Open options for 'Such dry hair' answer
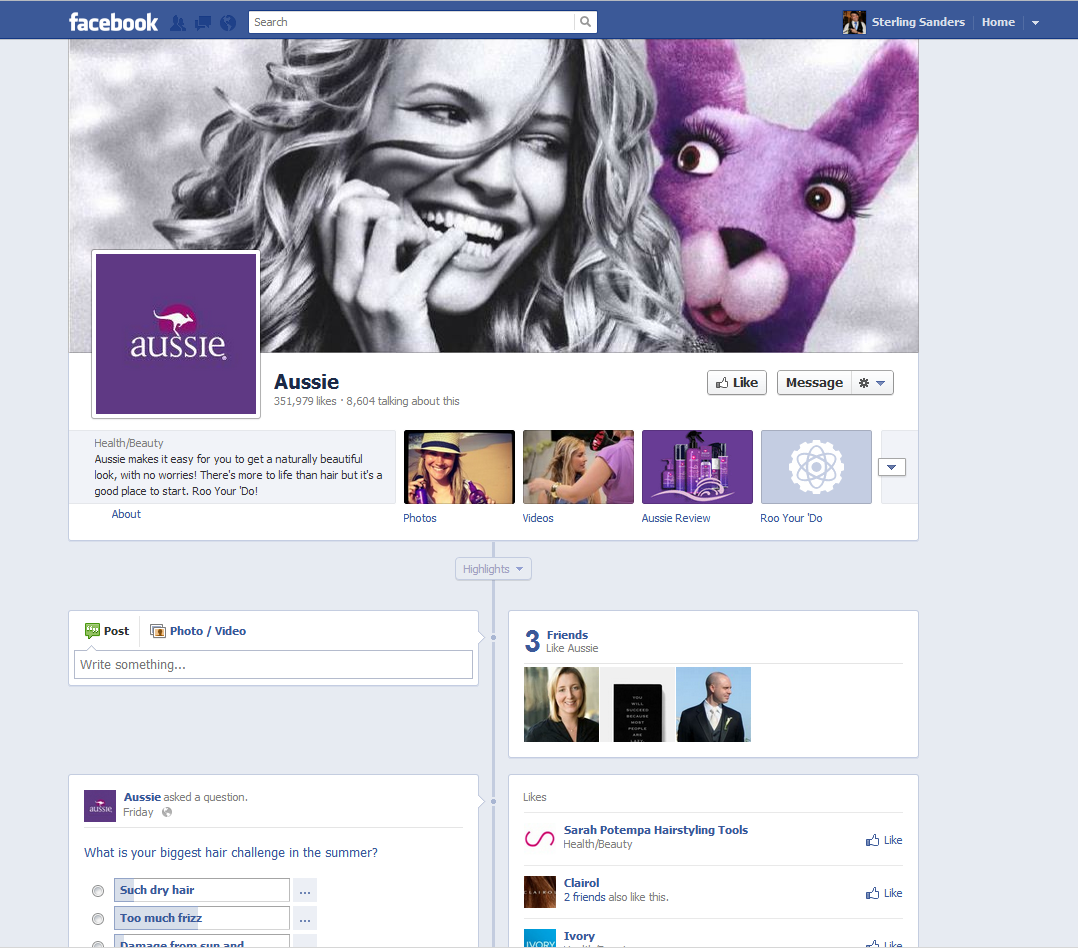Screen dimensions: 1078x948 pos(305,890)
